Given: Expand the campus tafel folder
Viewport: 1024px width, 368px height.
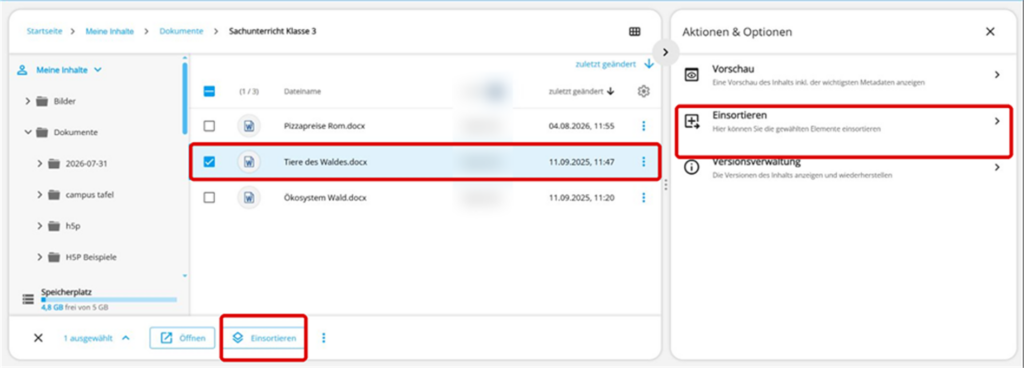Looking at the screenshot, I should click(x=40, y=194).
